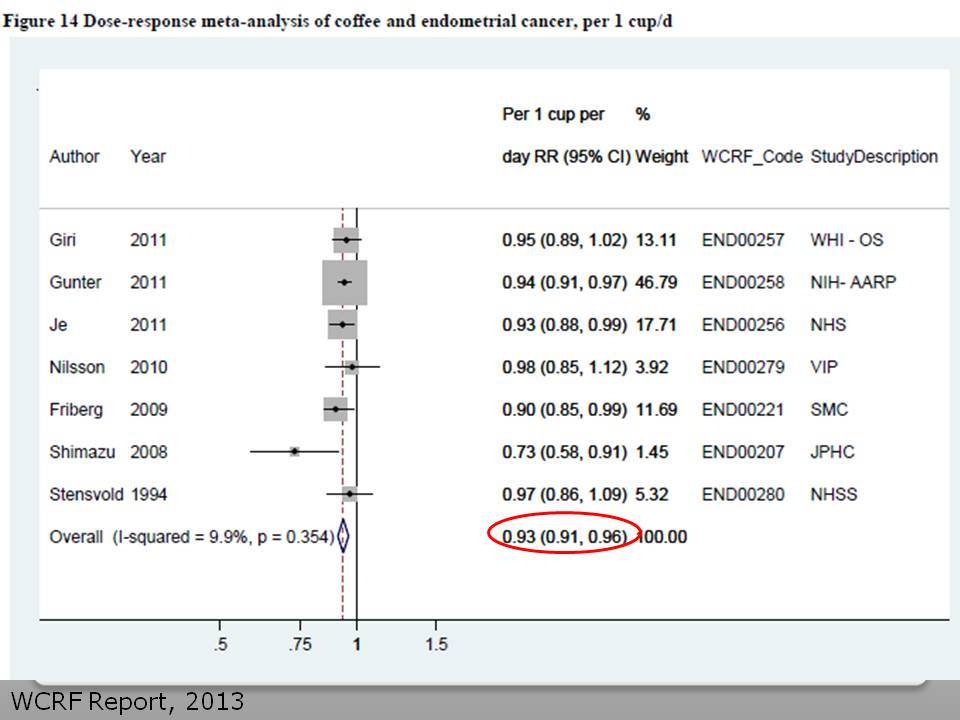
Task: Click study description 'SMC'
Action: [829, 410]
